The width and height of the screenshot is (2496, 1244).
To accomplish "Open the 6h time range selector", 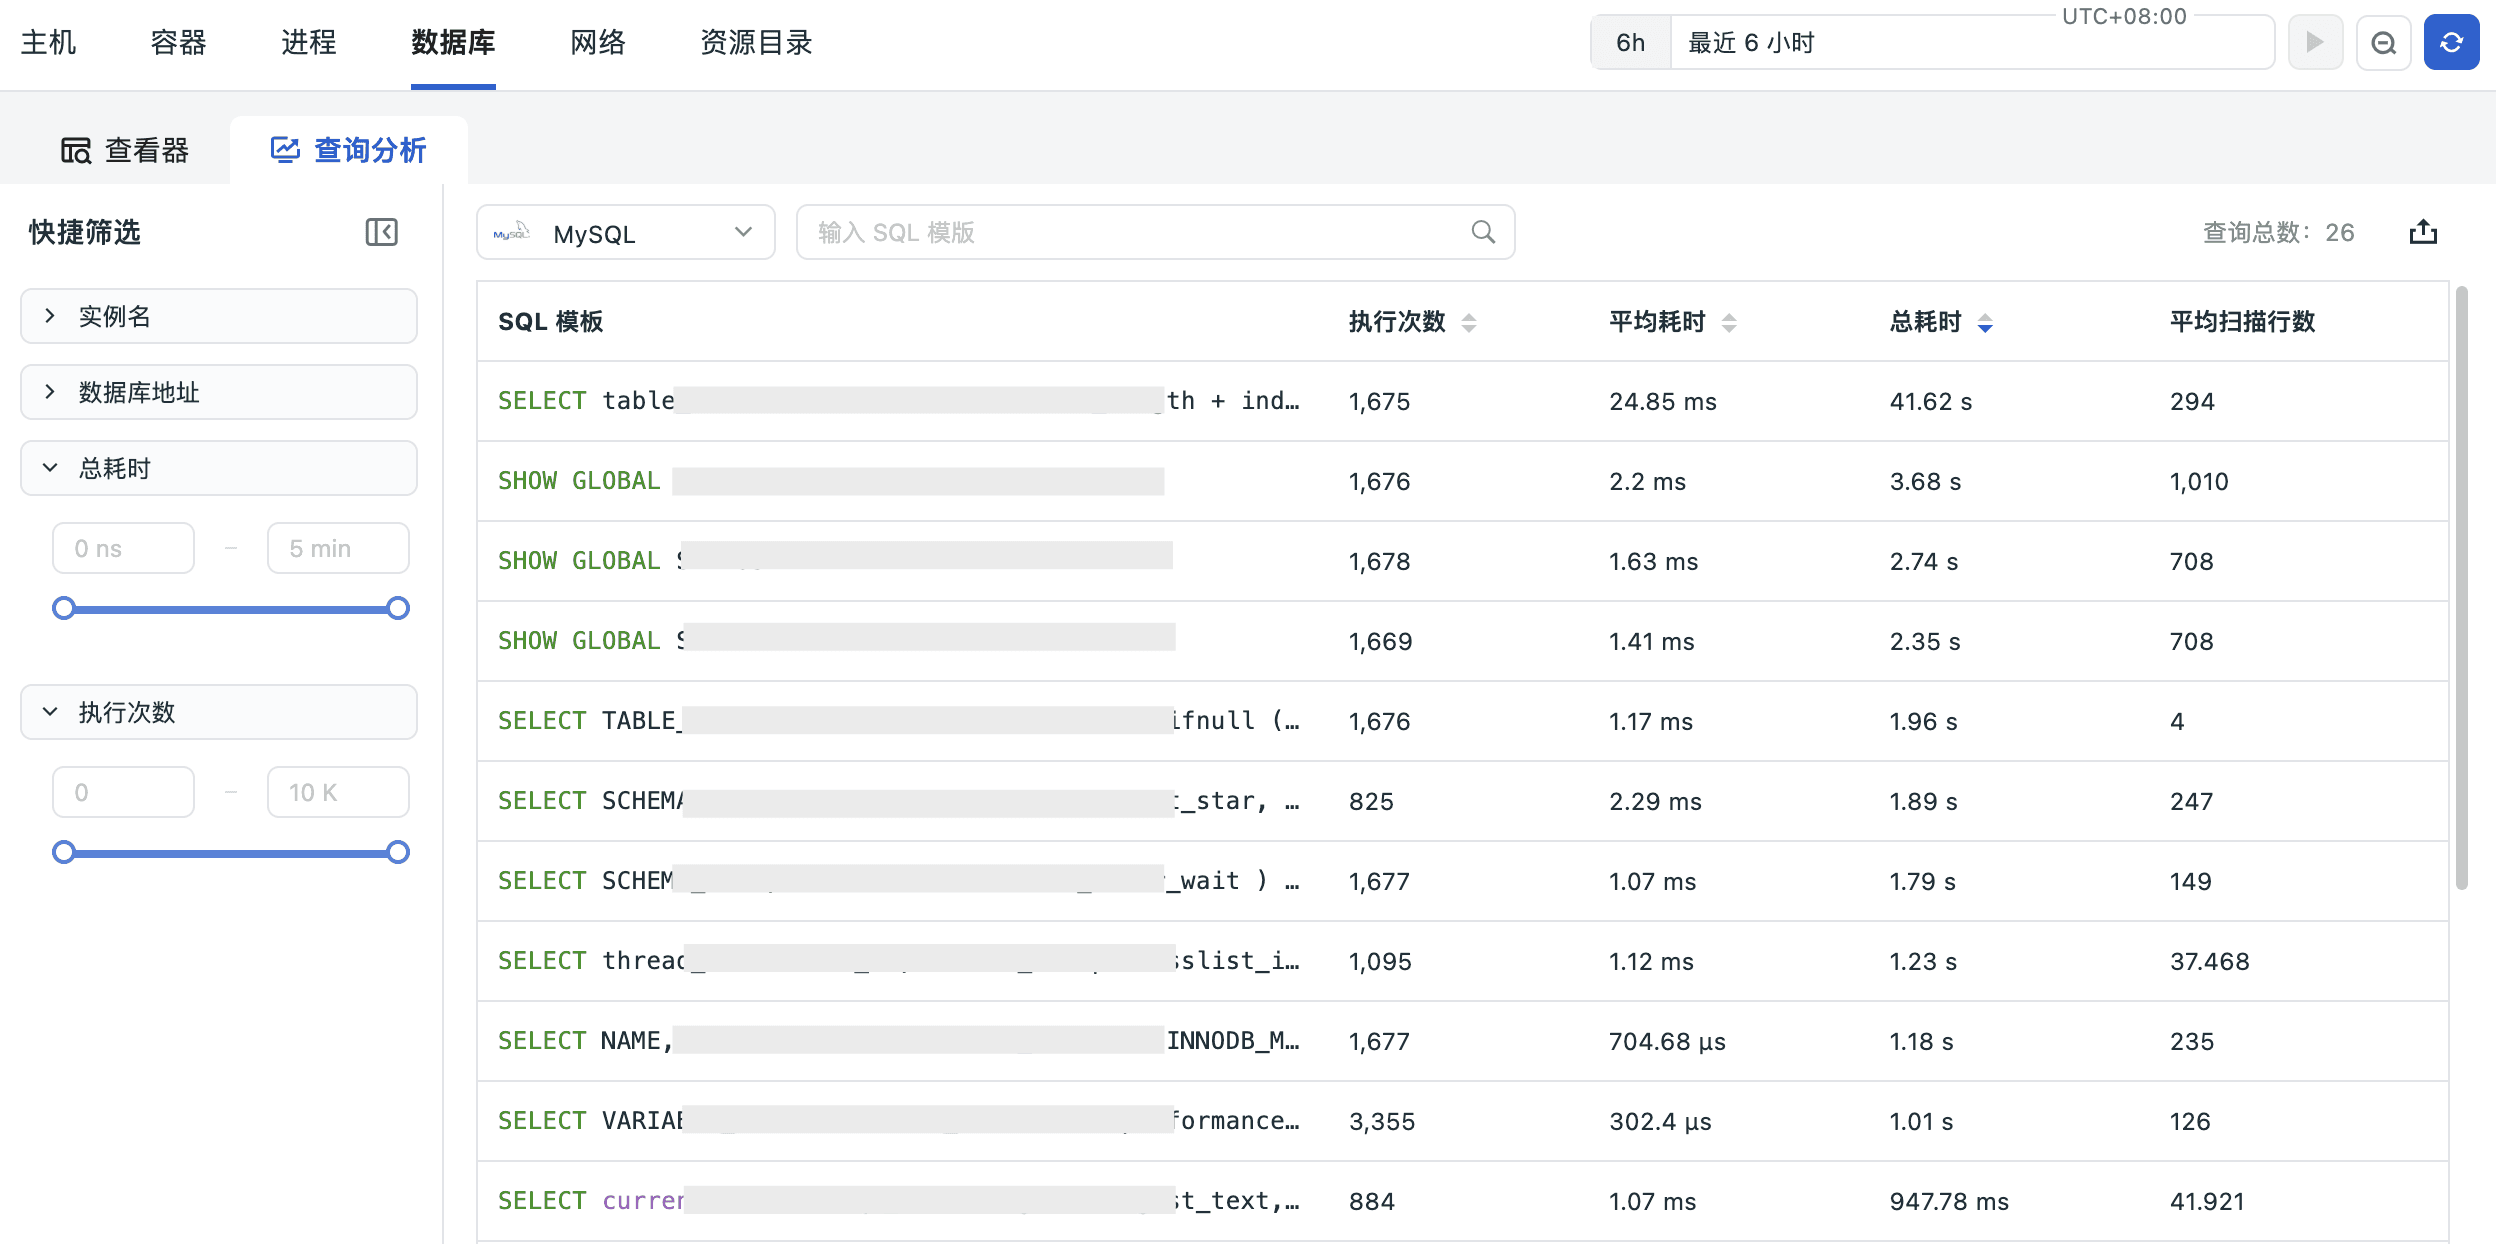I will tap(1630, 43).
